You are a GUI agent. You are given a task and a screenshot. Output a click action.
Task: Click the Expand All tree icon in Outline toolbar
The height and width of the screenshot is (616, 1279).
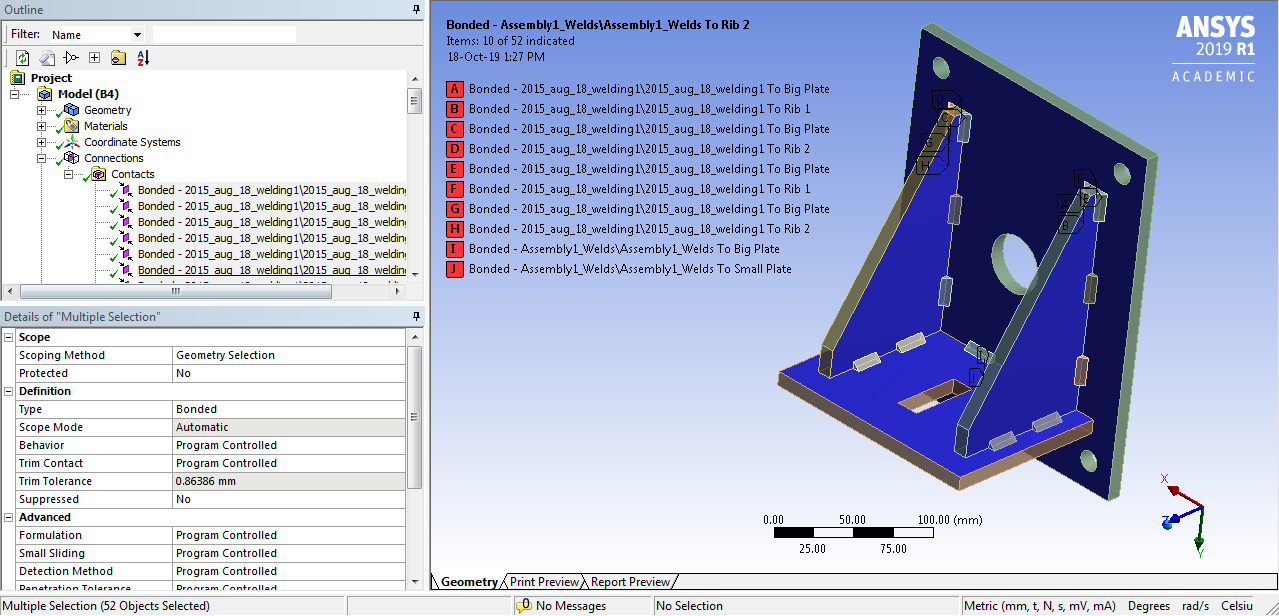[x=94, y=57]
